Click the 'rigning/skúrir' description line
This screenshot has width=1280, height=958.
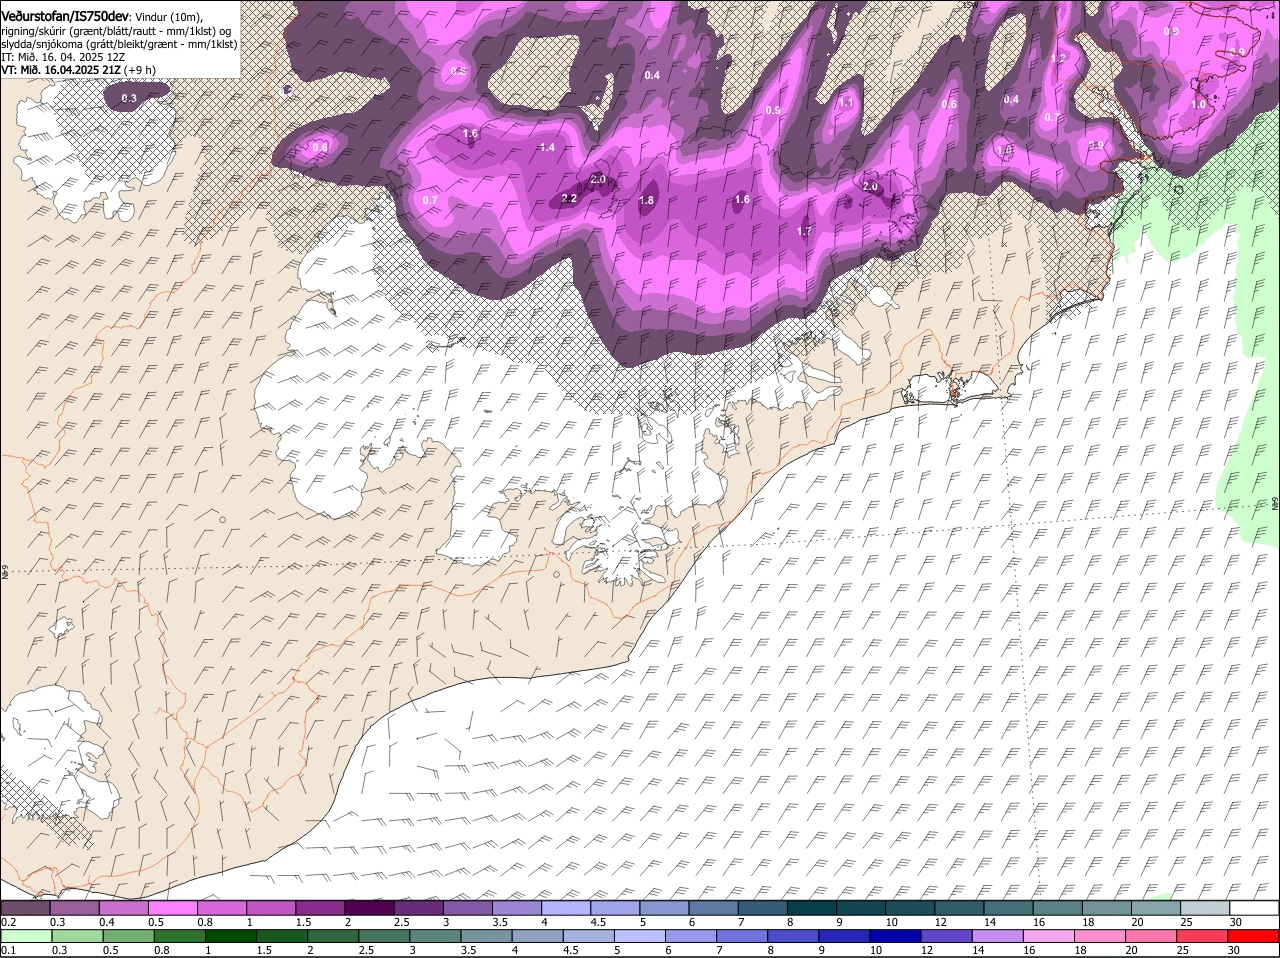117,31
